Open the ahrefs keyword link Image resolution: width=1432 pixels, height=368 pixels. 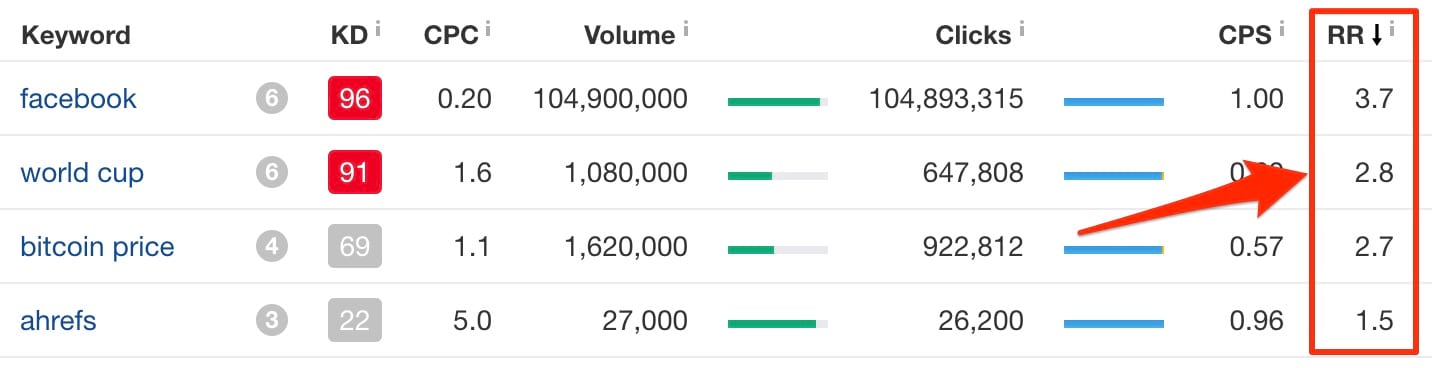(58, 321)
